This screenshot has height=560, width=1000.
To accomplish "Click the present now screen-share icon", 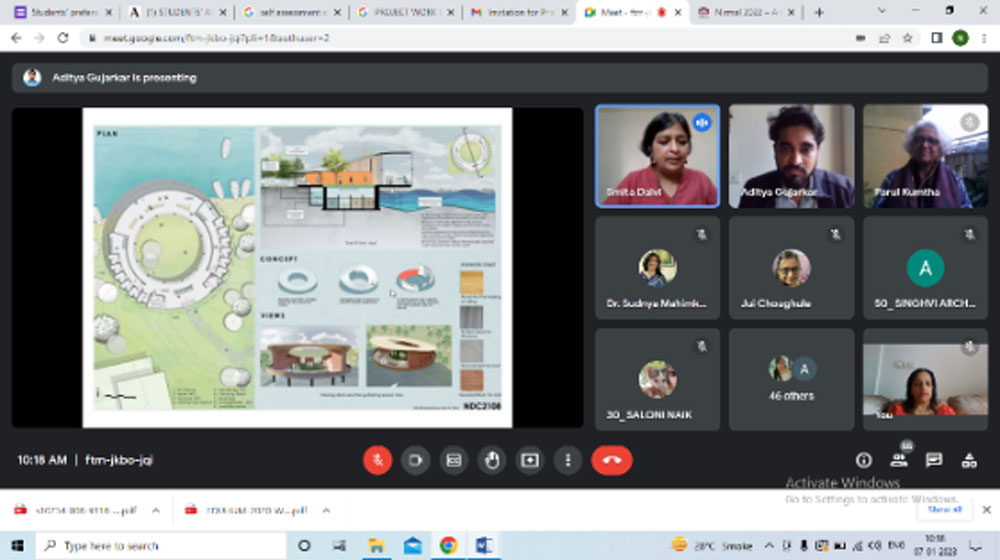I will point(530,460).
